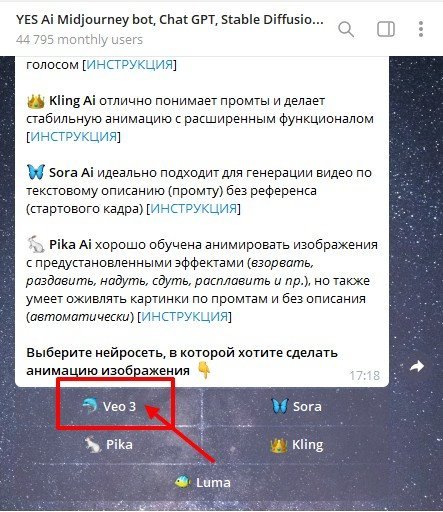Choose the Luma fish button
This screenshot has width=443, height=512.
(202, 482)
